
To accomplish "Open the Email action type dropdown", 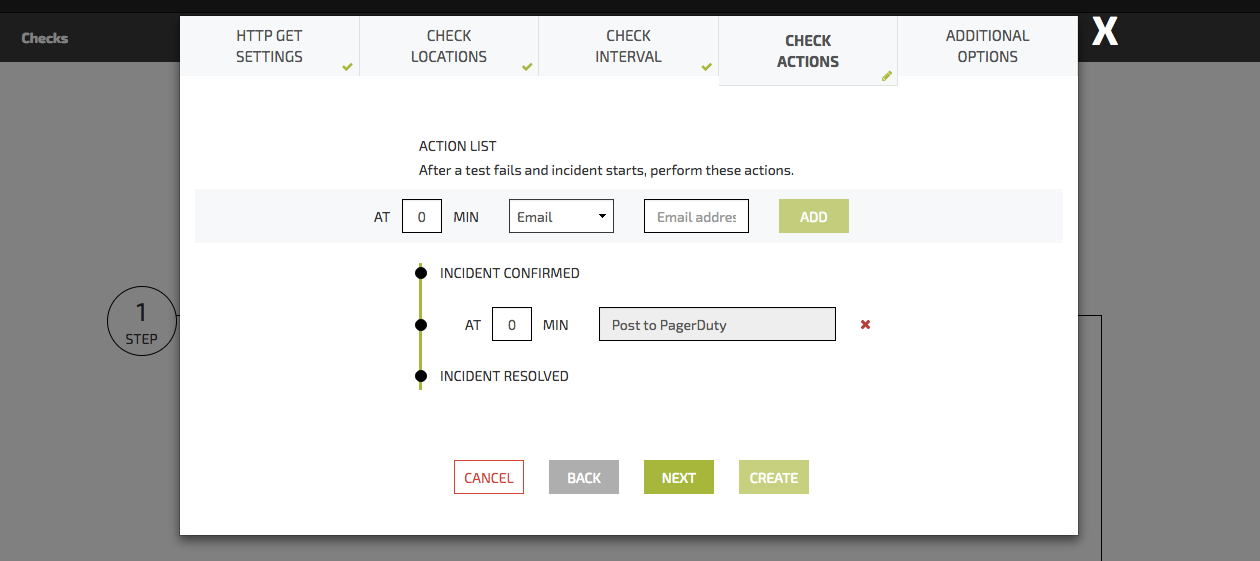I will [x=561, y=216].
